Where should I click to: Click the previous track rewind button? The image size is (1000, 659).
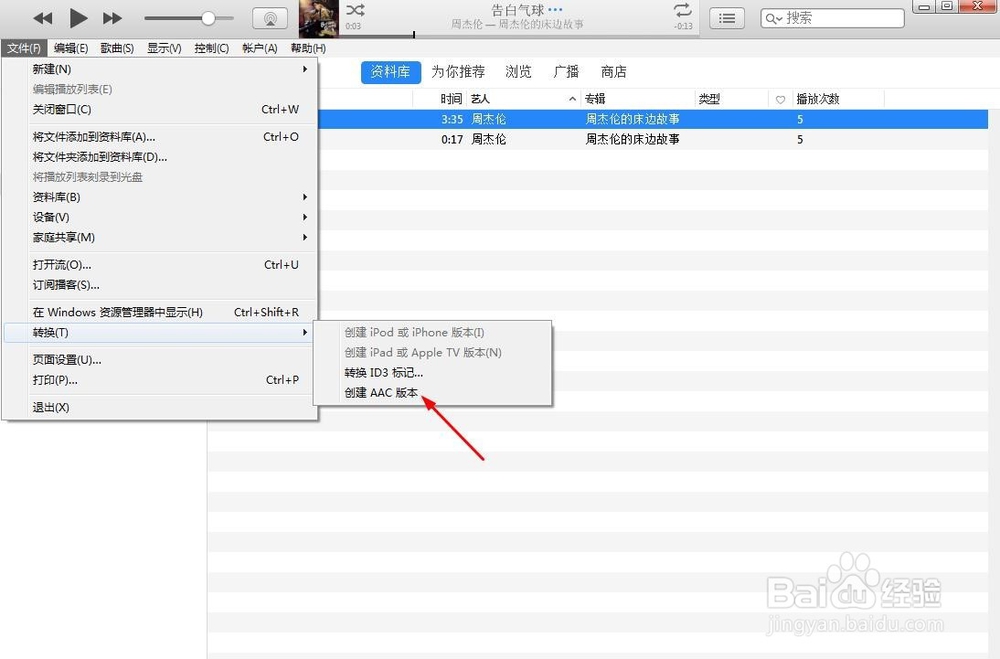tap(43, 18)
